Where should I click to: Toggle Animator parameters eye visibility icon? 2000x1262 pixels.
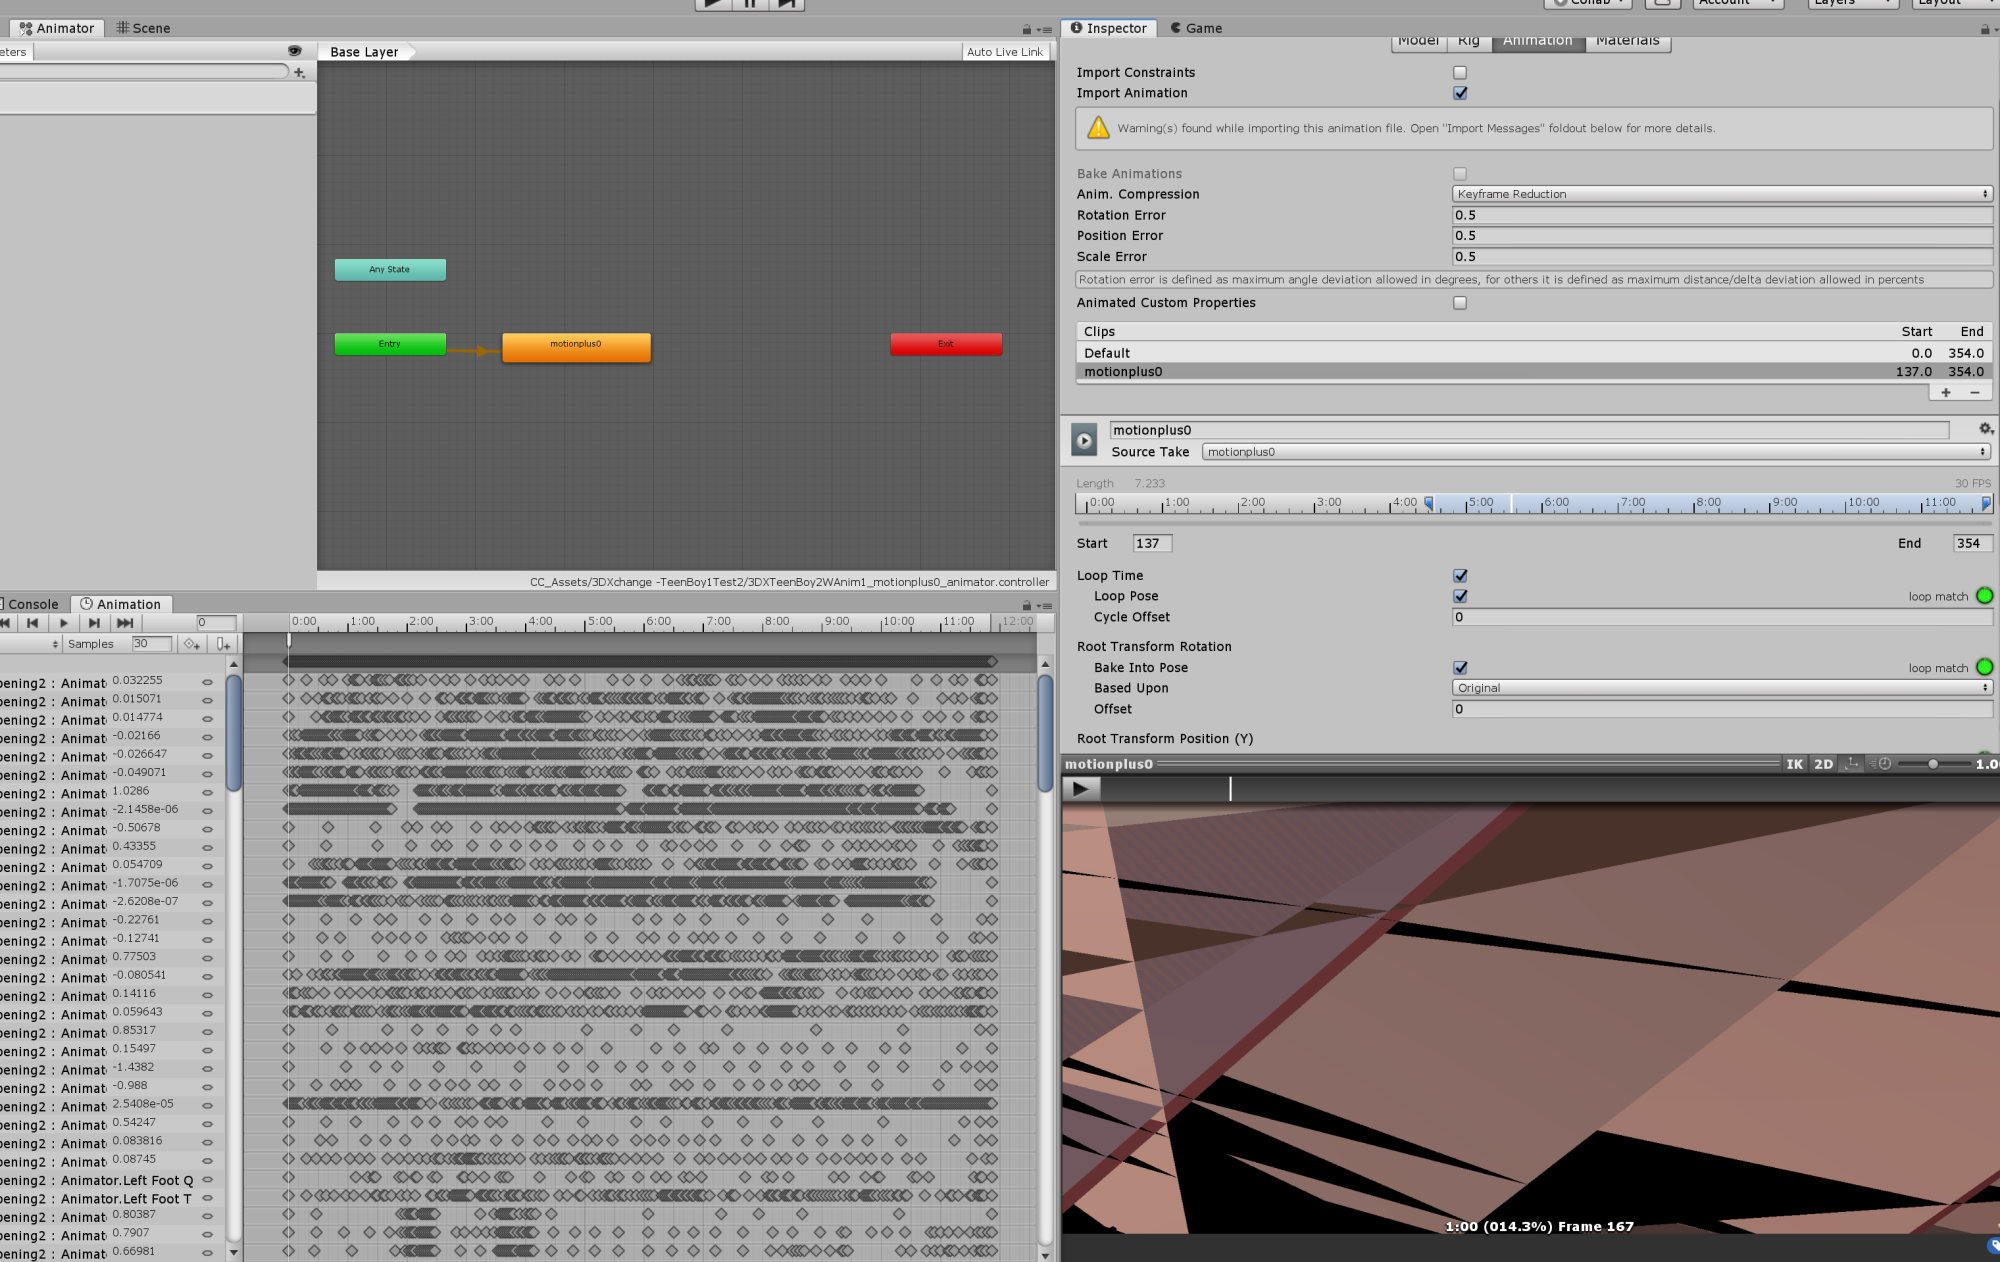(x=294, y=51)
